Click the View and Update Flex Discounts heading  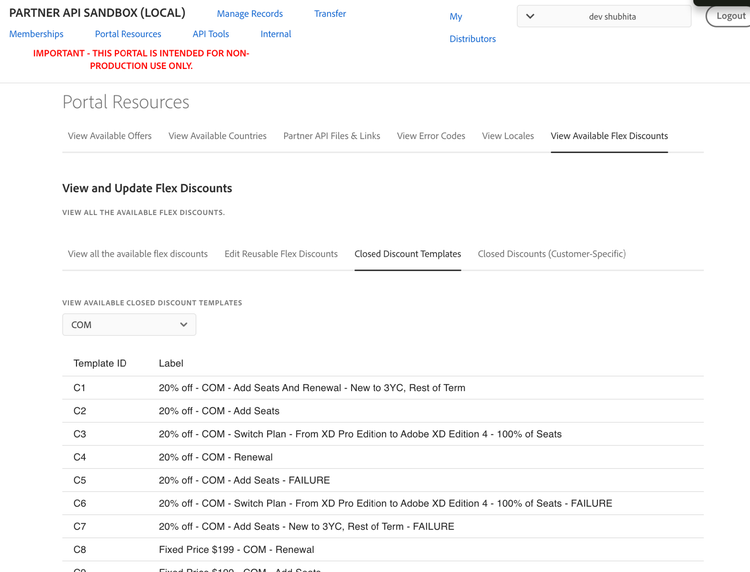pos(147,188)
